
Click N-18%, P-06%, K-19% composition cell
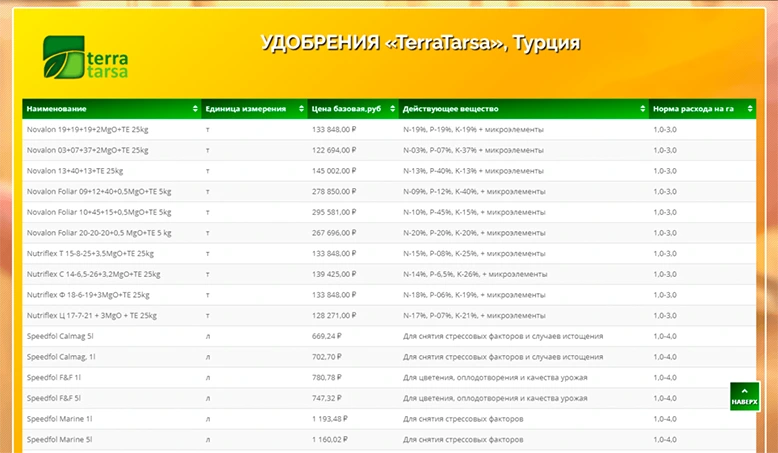tap(474, 295)
